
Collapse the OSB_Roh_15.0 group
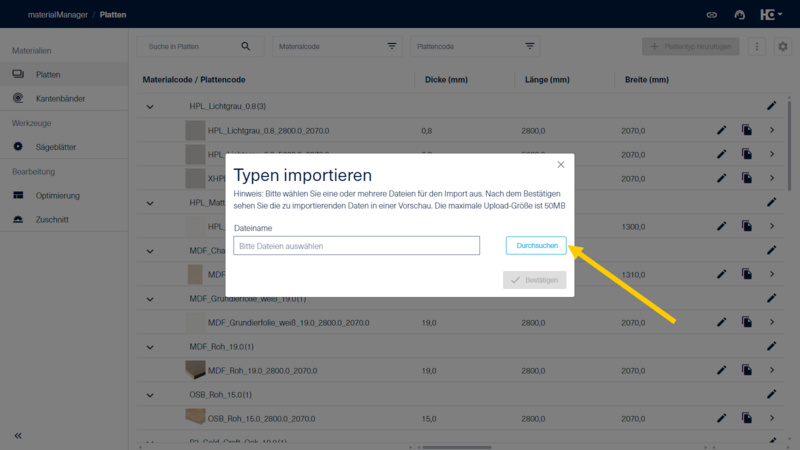tap(150, 395)
